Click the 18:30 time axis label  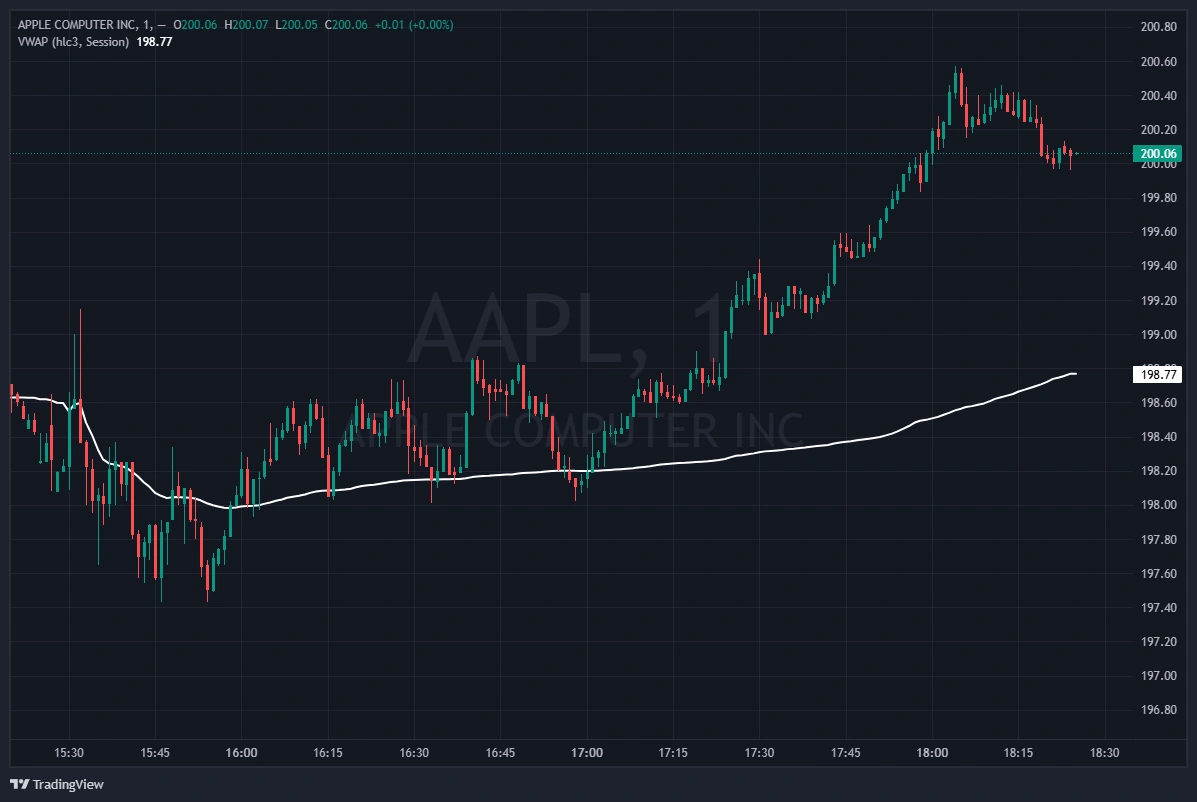1105,753
